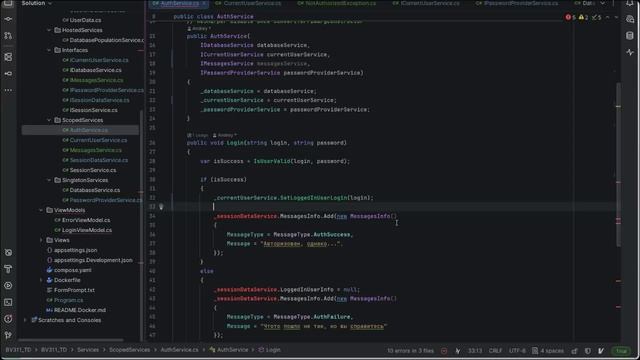
Task: Open the Terminal tool window icon
Action: pos(8,302)
